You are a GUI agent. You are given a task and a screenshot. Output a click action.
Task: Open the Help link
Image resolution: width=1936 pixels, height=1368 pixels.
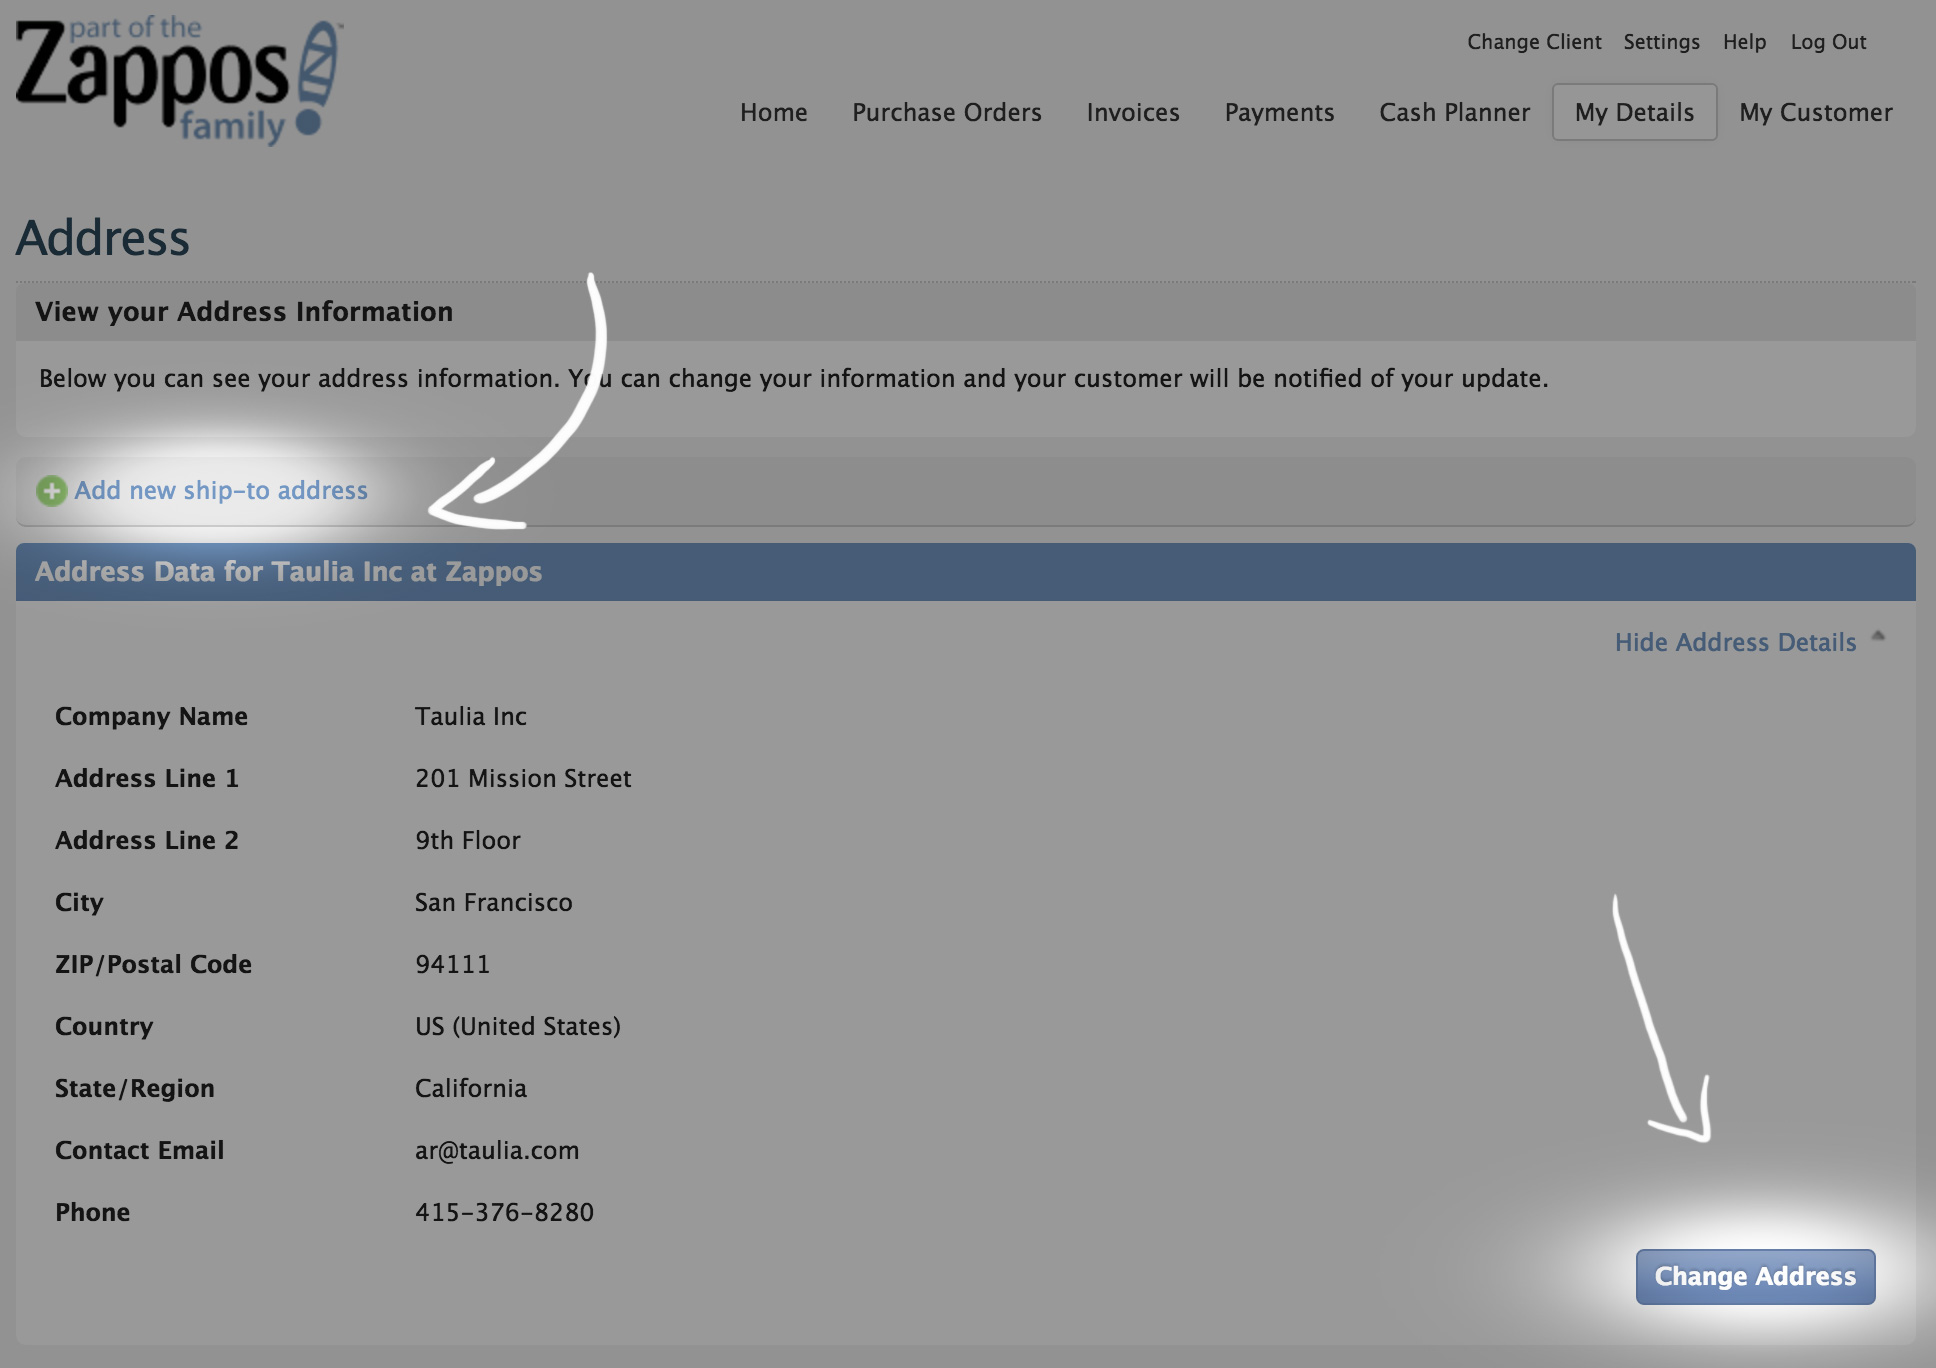(x=1744, y=42)
